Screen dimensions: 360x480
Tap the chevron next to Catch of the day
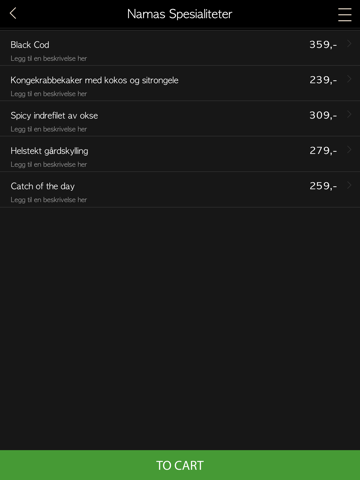point(349,185)
